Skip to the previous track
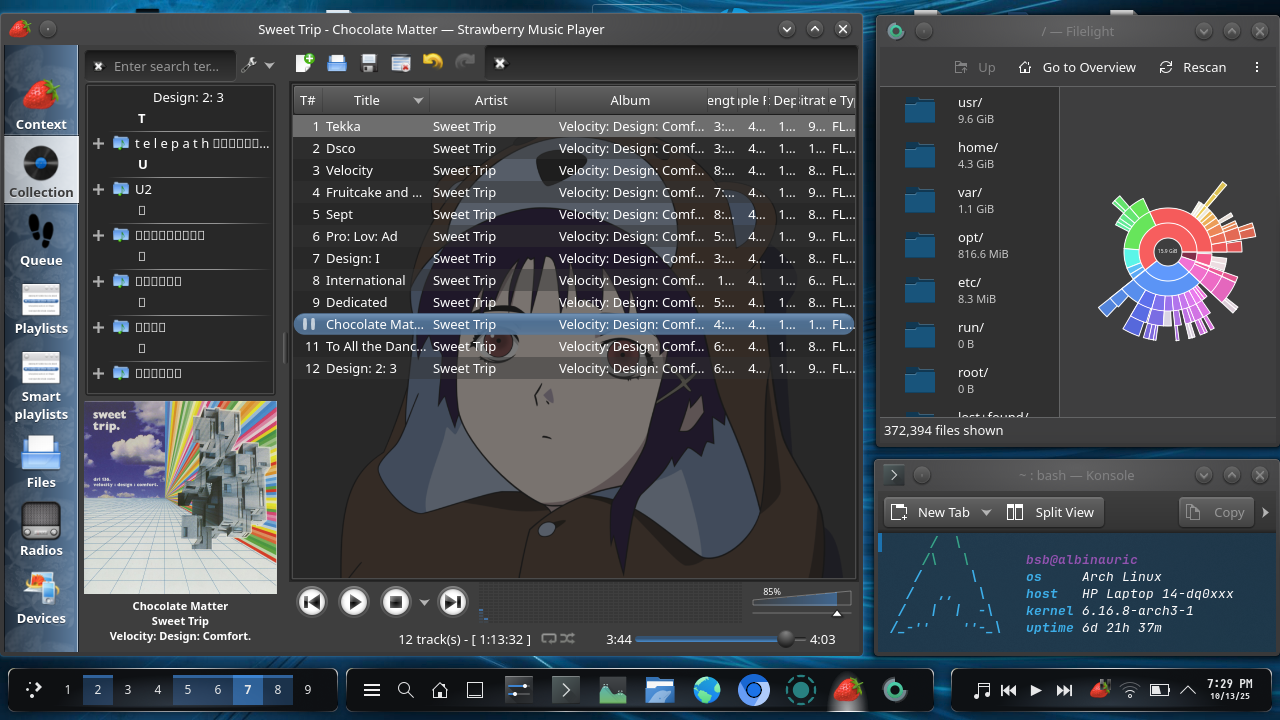Viewport: 1280px width, 720px height. pos(312,601)
